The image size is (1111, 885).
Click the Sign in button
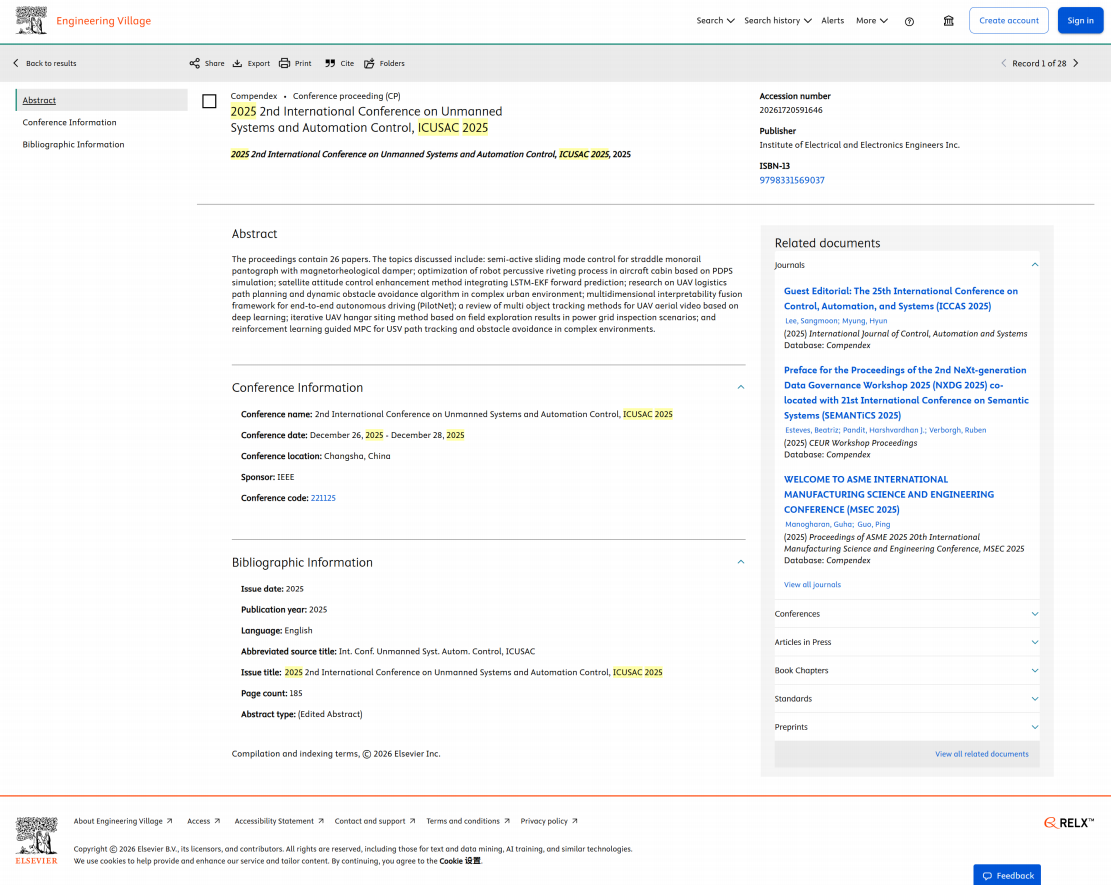point(1081,21)
